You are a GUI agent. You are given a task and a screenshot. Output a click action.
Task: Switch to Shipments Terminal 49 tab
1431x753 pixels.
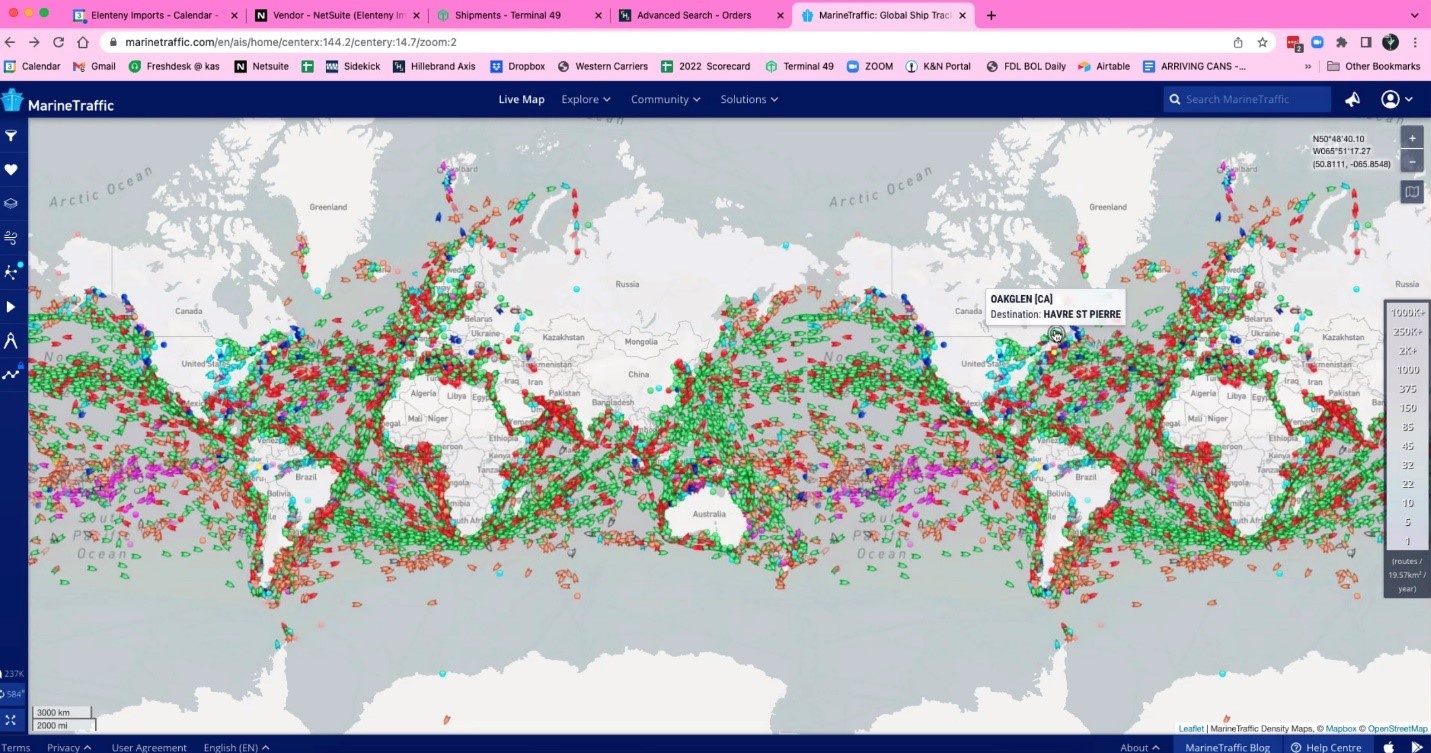tap(518, 15)
